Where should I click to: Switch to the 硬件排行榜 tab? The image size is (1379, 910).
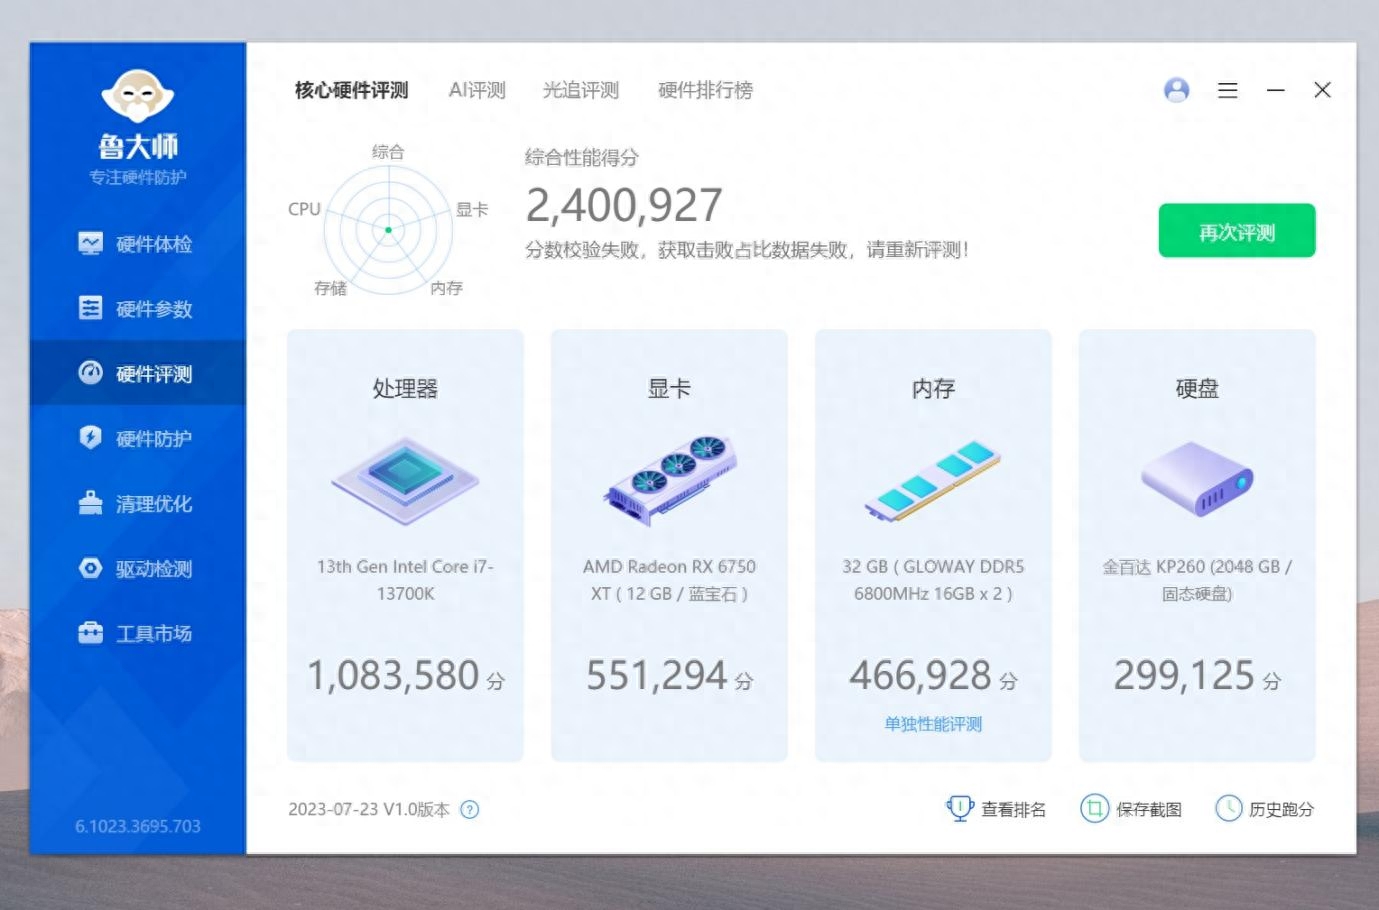click(x=705, y=90)
